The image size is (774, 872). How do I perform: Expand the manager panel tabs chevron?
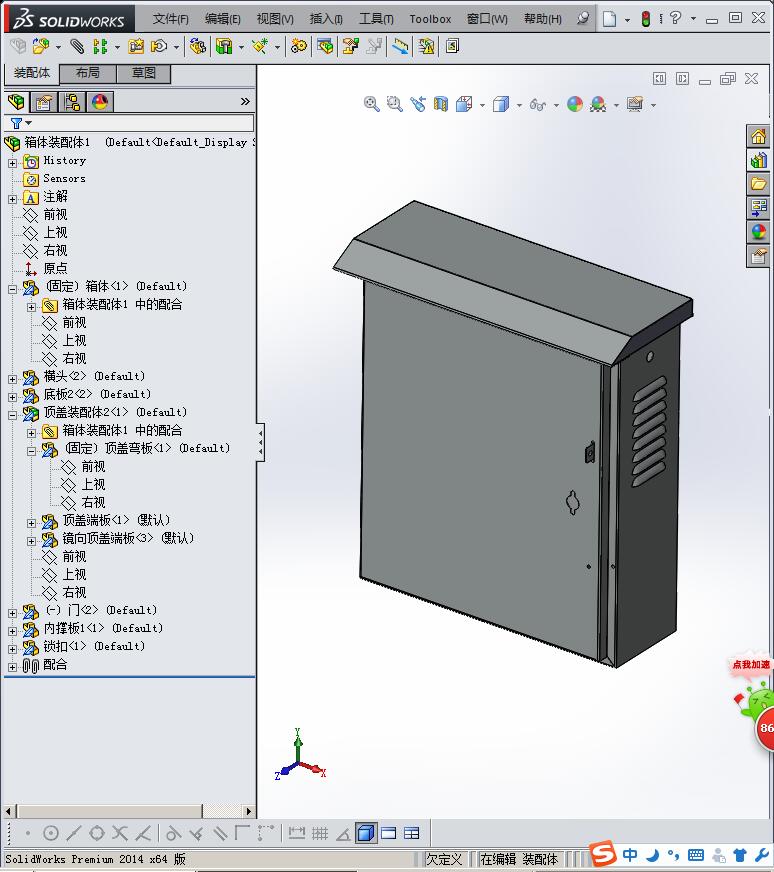click(x=245, y=101)
